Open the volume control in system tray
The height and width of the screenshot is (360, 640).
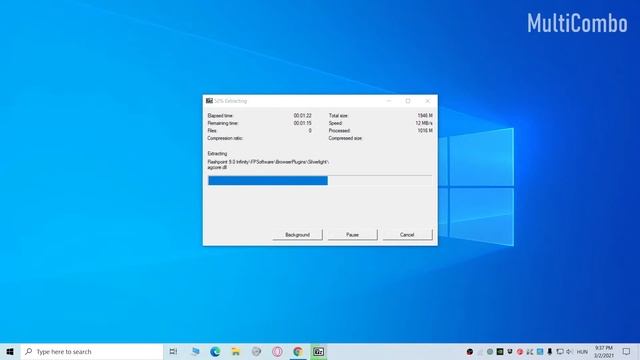tap(569, 351)
